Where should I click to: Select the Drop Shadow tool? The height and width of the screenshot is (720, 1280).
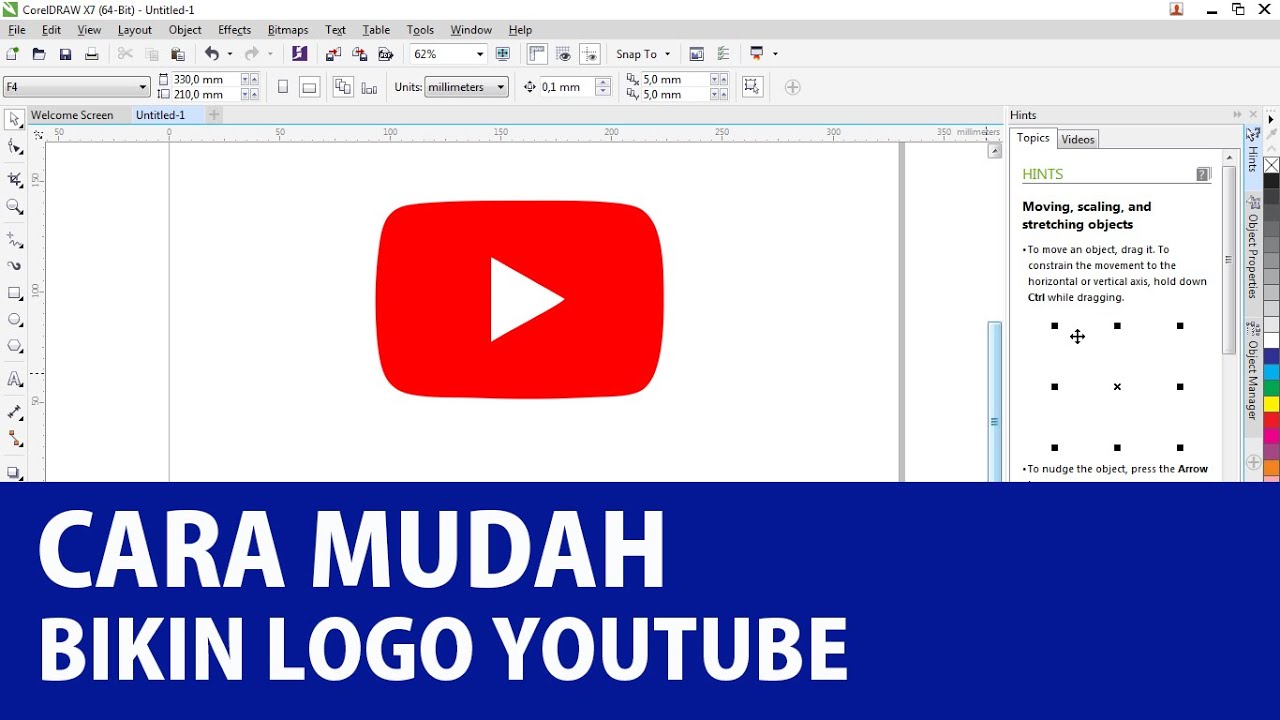[14, 472]
